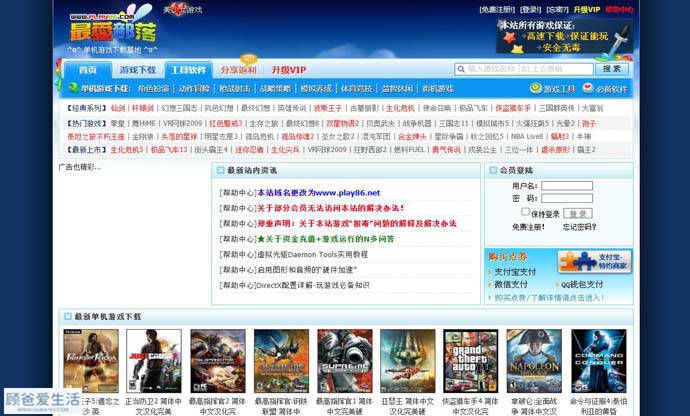
Task: Select the 益智休闲 game category
Action: (397, 88)
